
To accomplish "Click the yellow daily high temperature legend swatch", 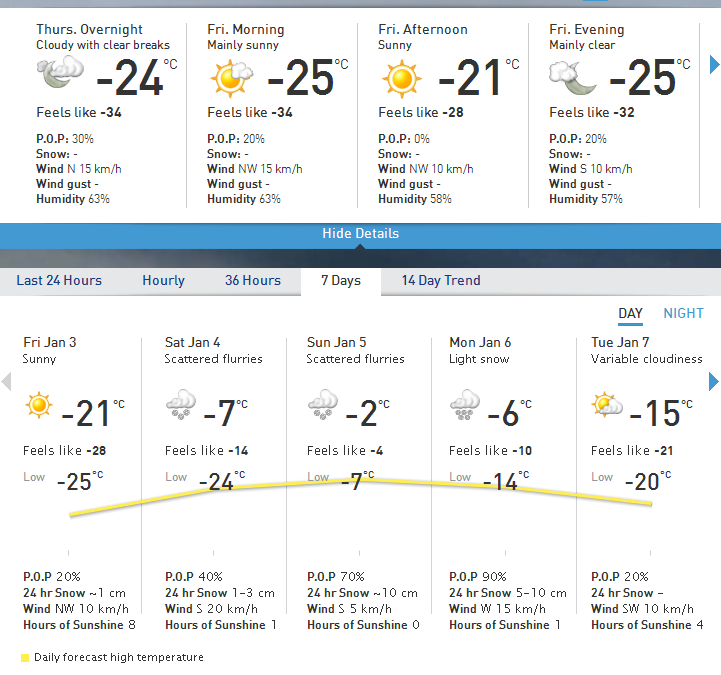I will click(x=24, y=657).
